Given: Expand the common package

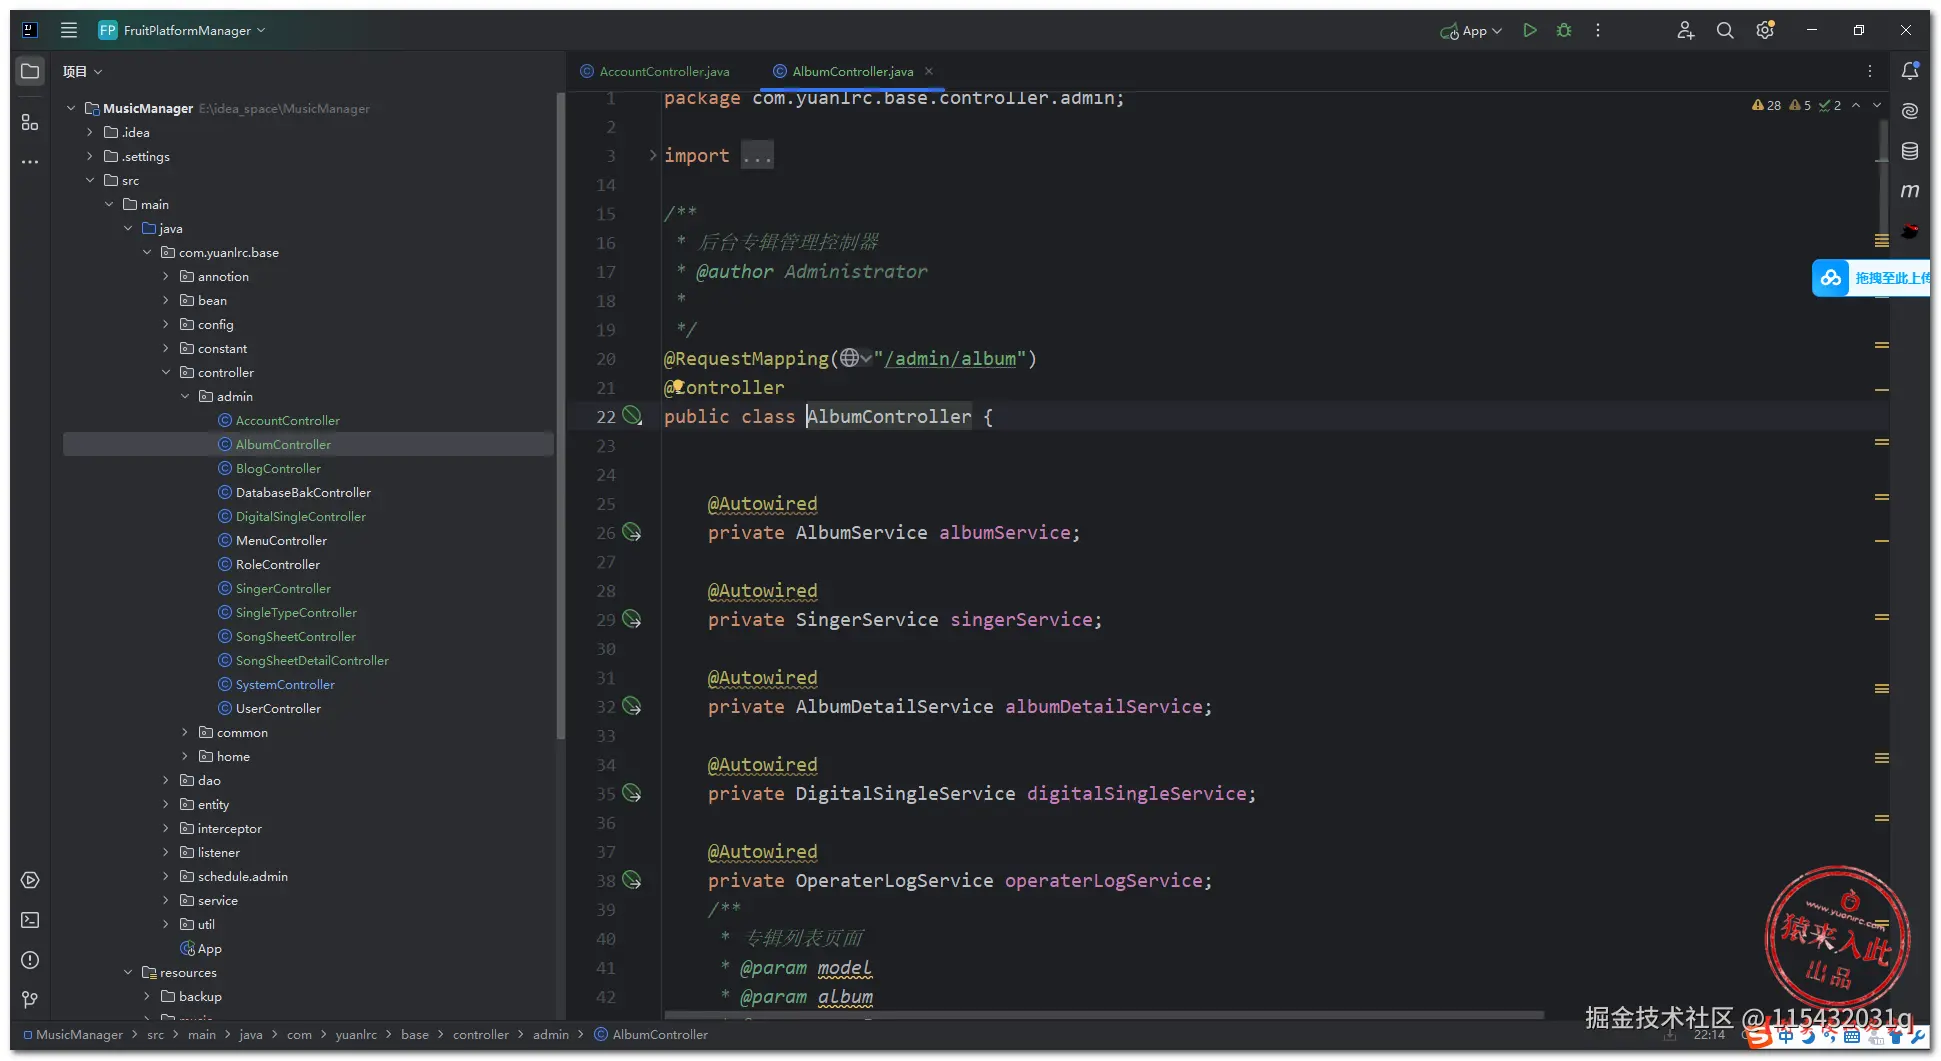Looking at the screenshot, I should pyautogui.click(x=184, y=732).
